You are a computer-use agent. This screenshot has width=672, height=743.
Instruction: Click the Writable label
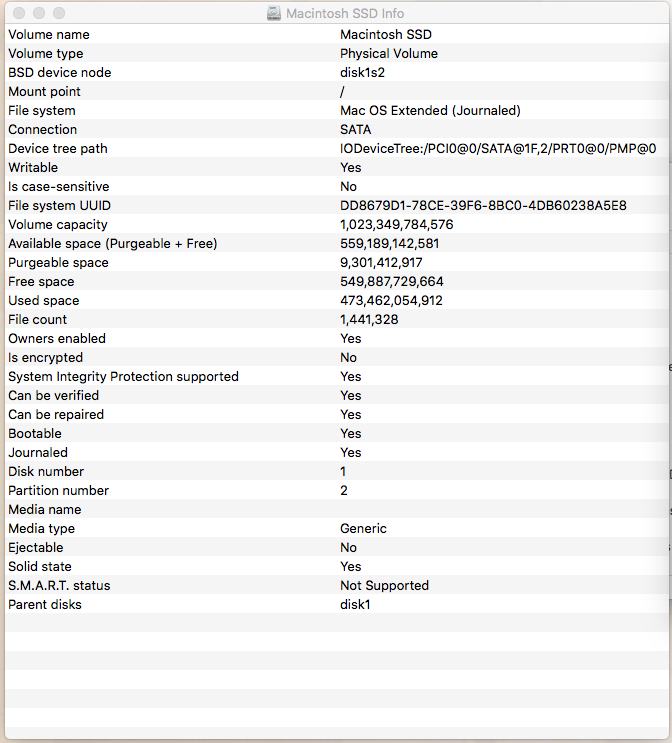click(x=33, y=167)
